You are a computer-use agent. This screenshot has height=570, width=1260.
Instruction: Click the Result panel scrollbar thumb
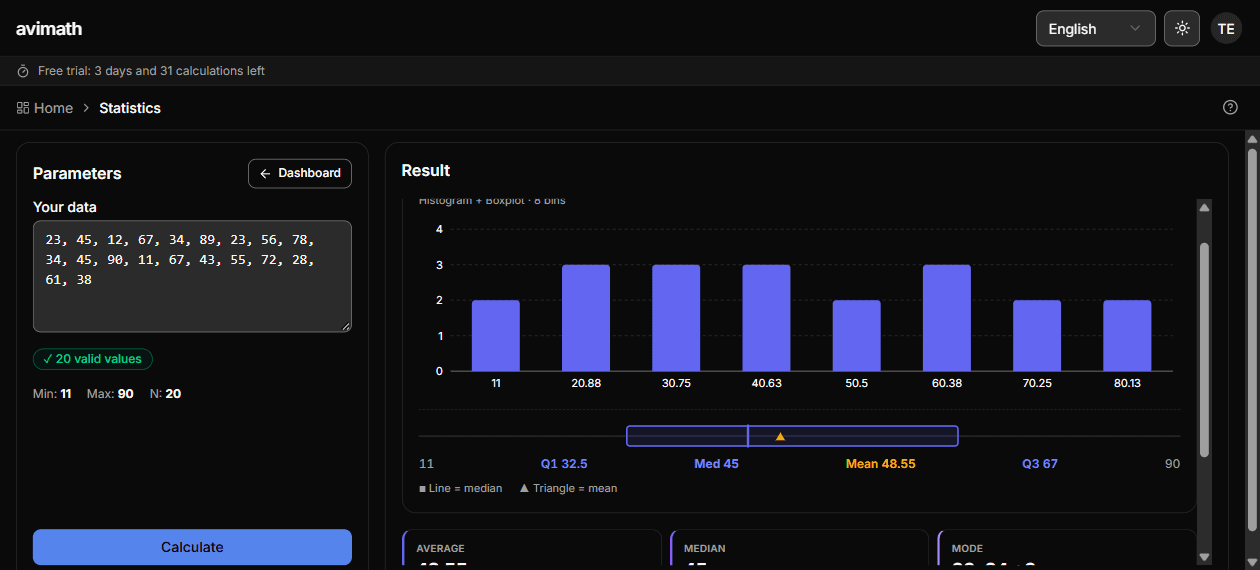tap(1204, 349)
